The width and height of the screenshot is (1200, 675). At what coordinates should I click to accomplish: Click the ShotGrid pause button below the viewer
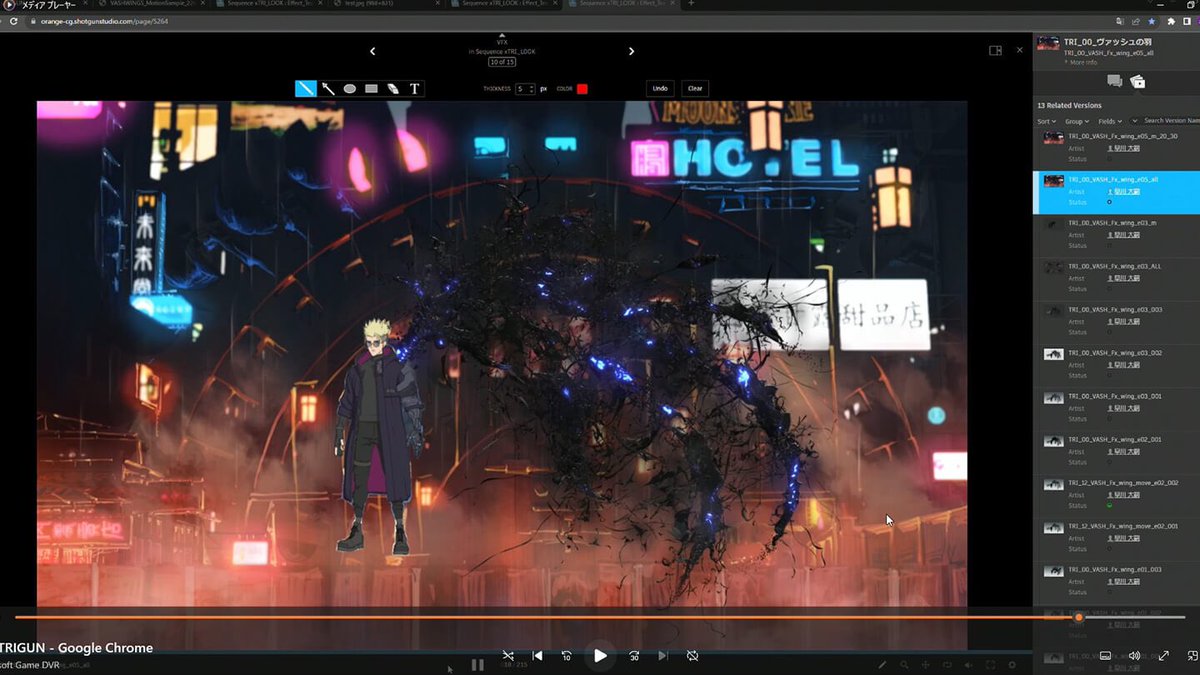click(x=478, y=665)
